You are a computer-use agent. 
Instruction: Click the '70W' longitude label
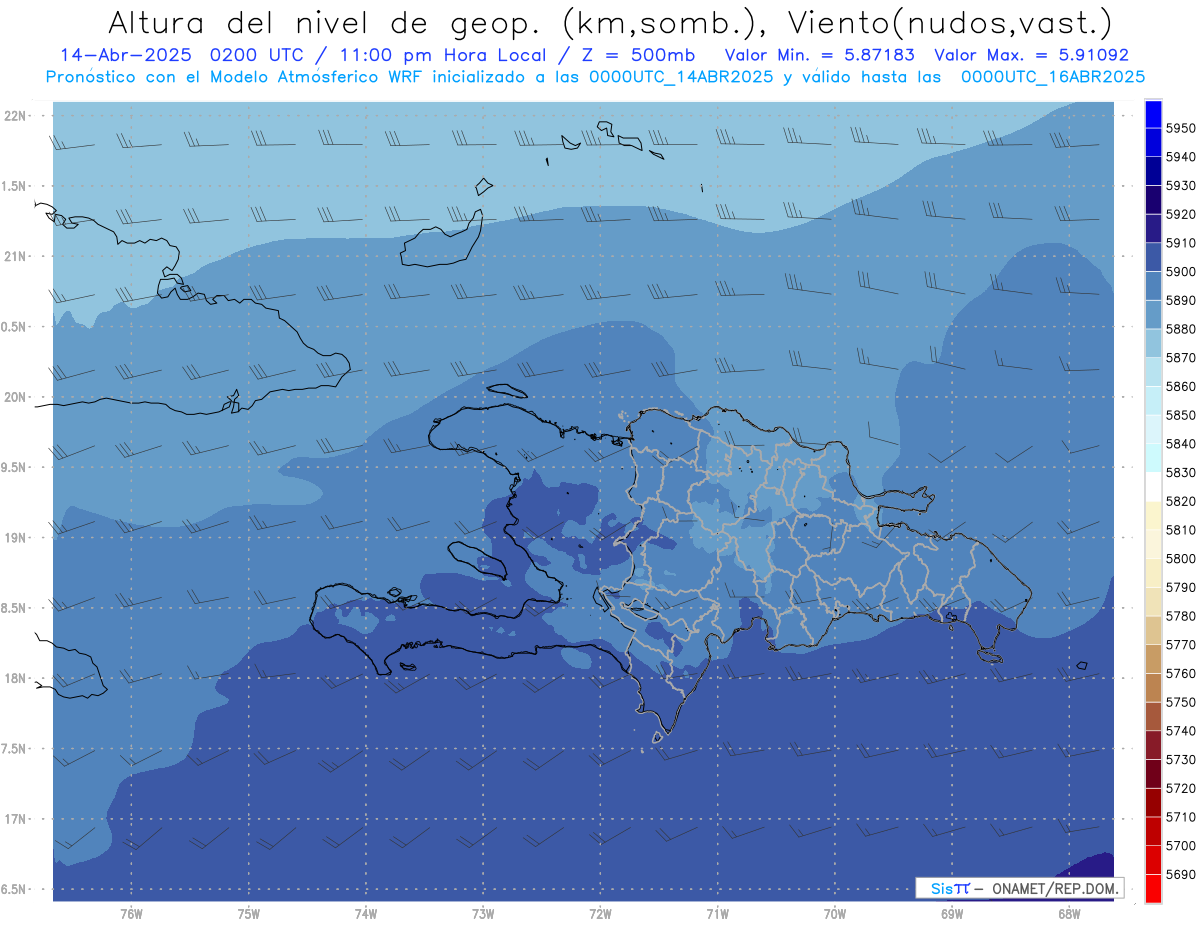click(834, 914)
